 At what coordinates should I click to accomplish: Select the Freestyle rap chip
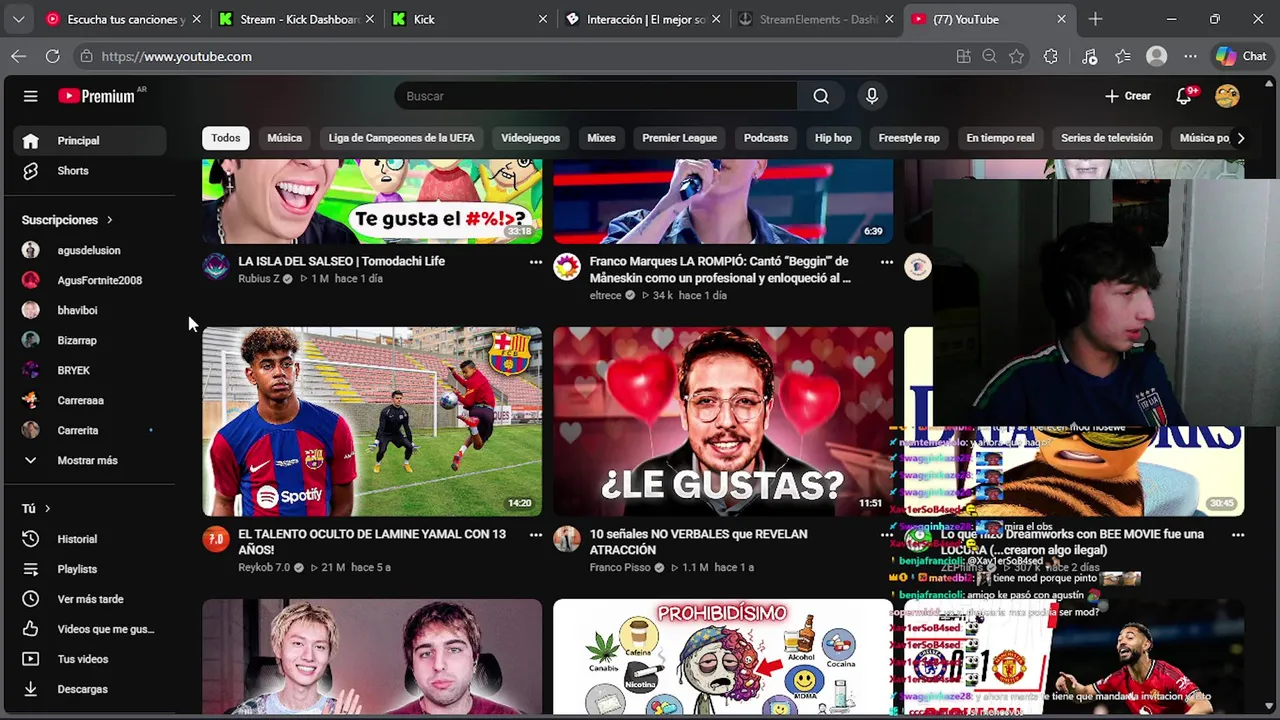pyautogui.click(x=909, y=138)
